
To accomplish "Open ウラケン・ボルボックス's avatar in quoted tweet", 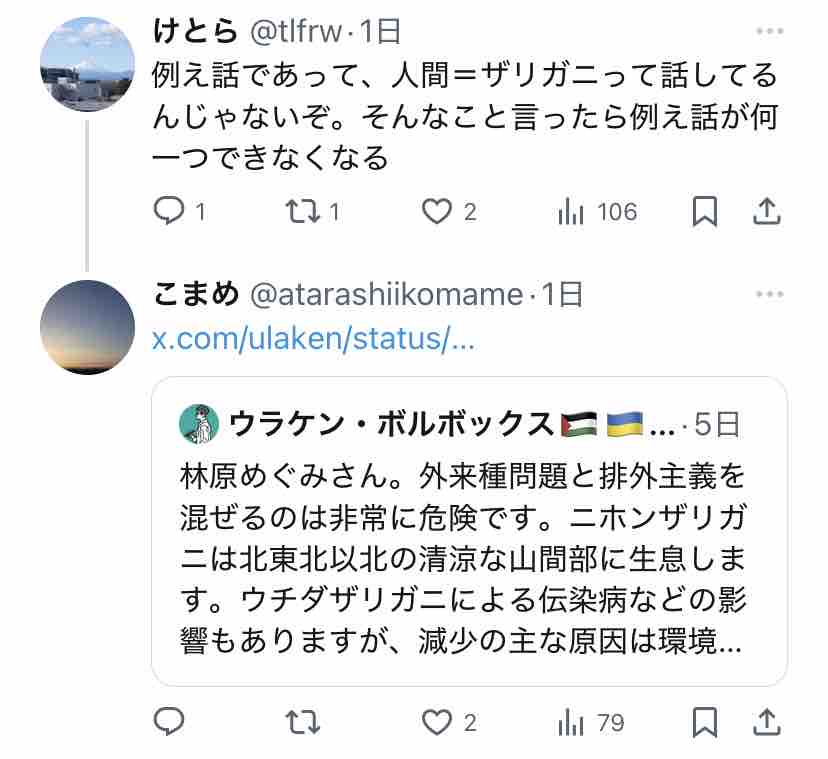I will (x=199, y=424).
